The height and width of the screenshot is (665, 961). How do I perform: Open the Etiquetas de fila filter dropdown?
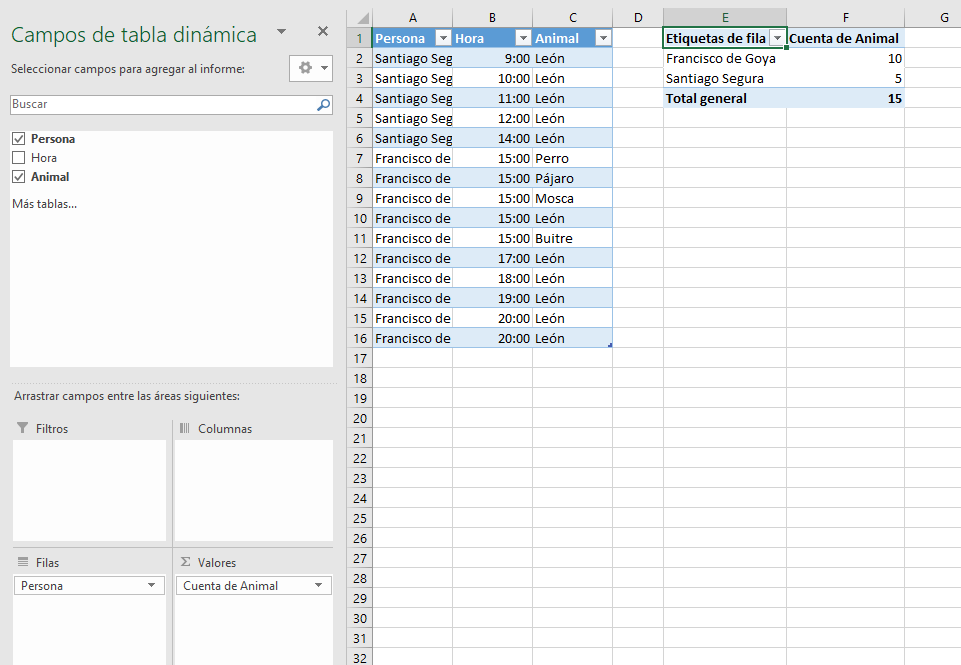[777, 39]
